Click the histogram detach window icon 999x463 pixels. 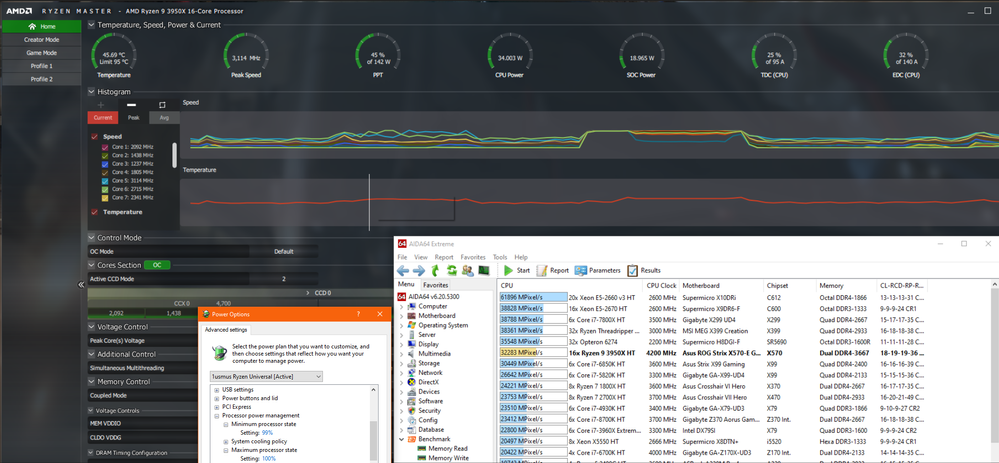point(162,104)
